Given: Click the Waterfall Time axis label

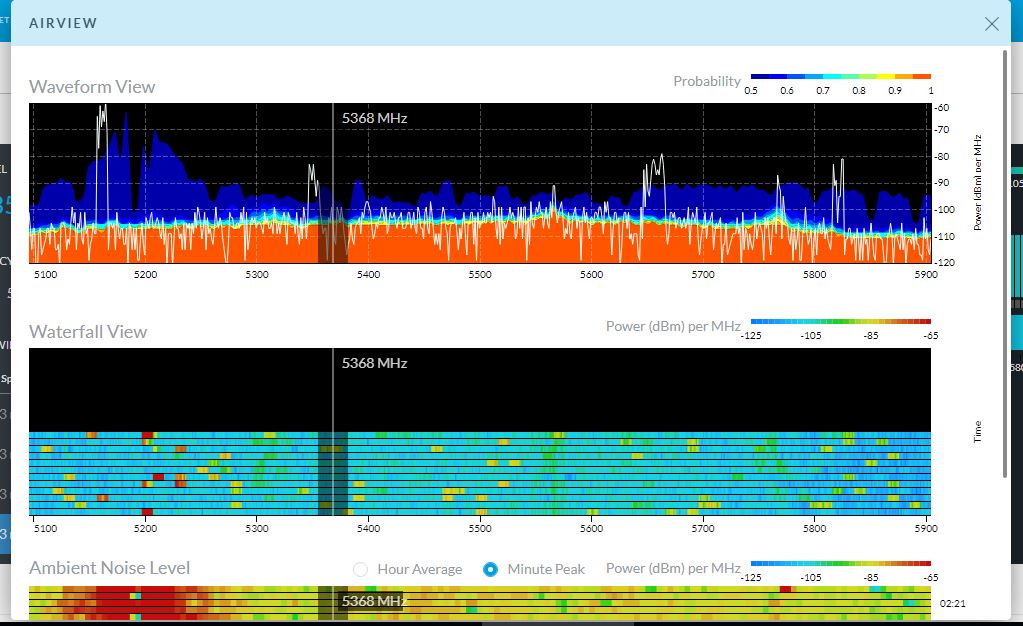Looking at the screenshot, I should pos(977,431).
